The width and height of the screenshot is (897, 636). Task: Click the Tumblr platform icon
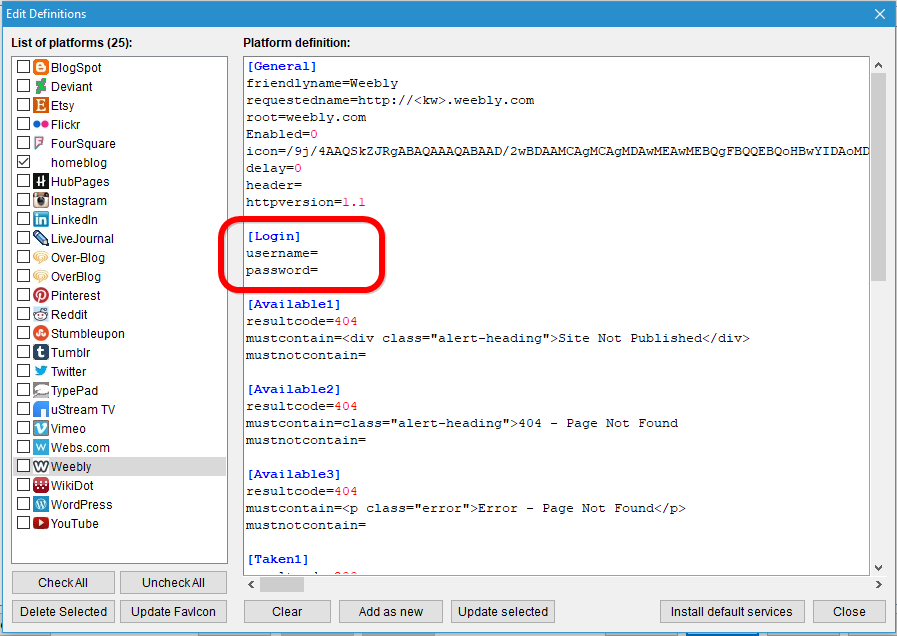[41, 352]
